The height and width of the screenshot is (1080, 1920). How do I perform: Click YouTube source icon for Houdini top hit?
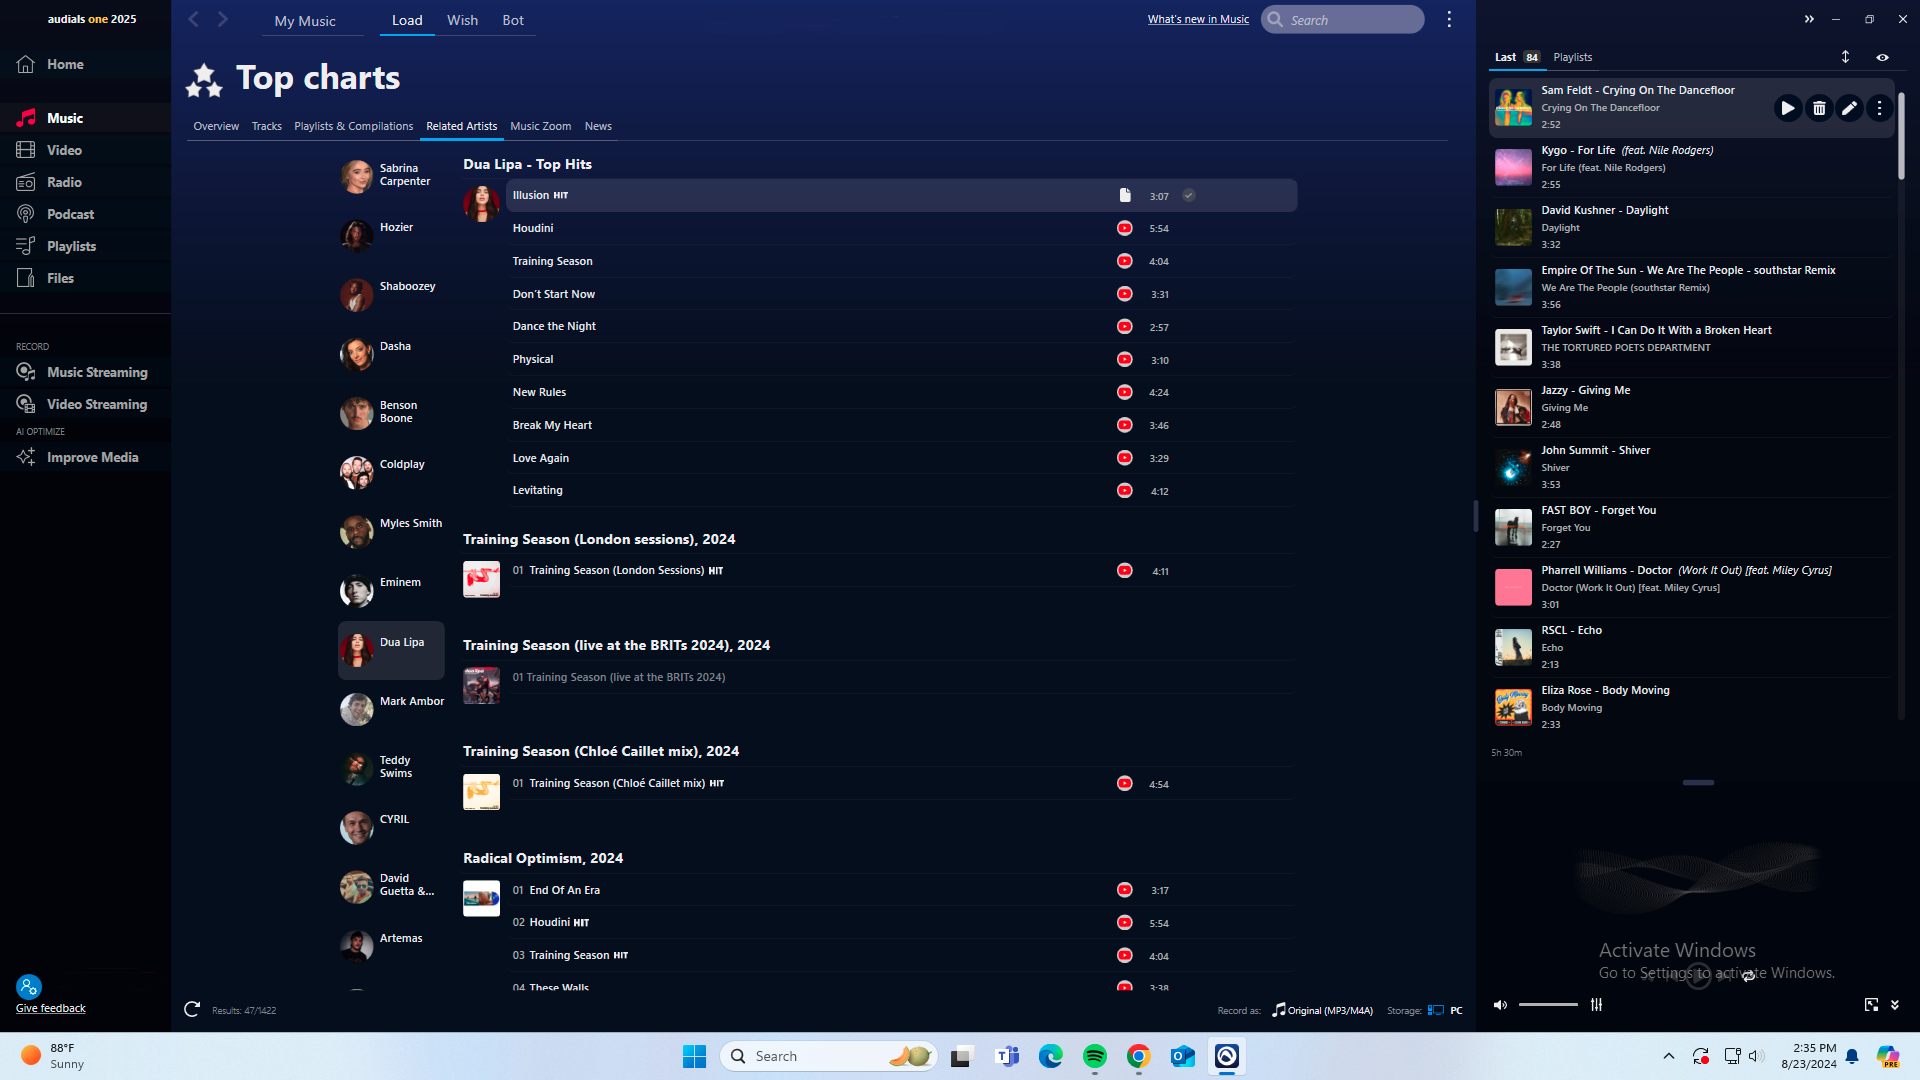tap(1125, 228)
